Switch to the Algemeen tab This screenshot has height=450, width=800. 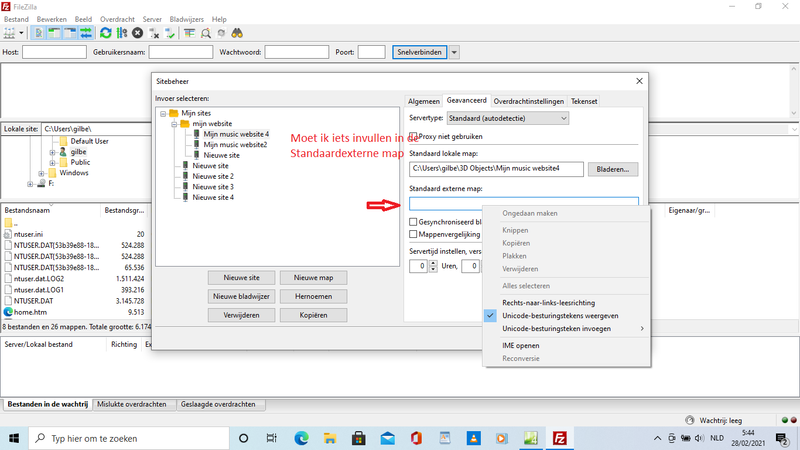(x=423, y=101)
